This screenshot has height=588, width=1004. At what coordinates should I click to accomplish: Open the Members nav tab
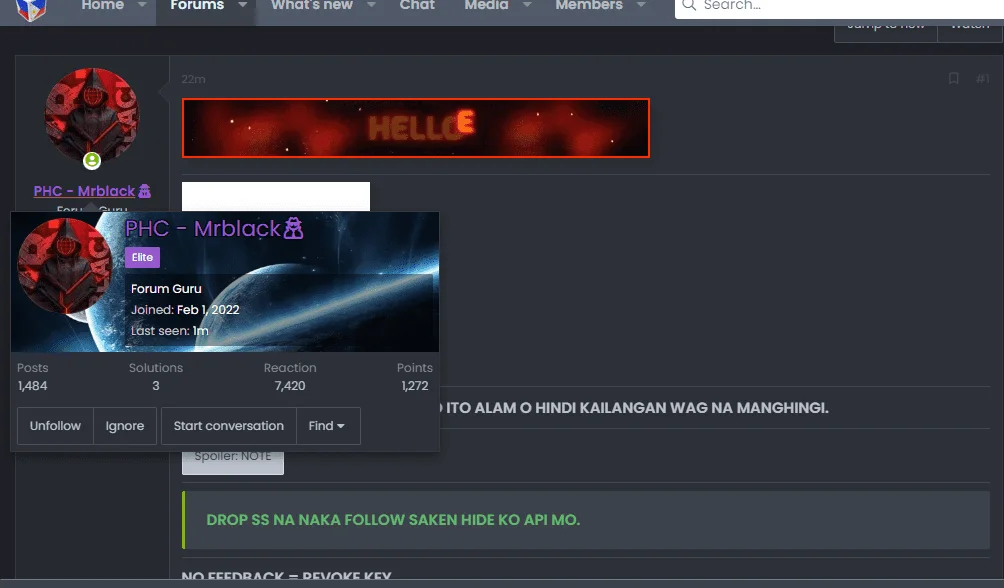tap(589, 6)
